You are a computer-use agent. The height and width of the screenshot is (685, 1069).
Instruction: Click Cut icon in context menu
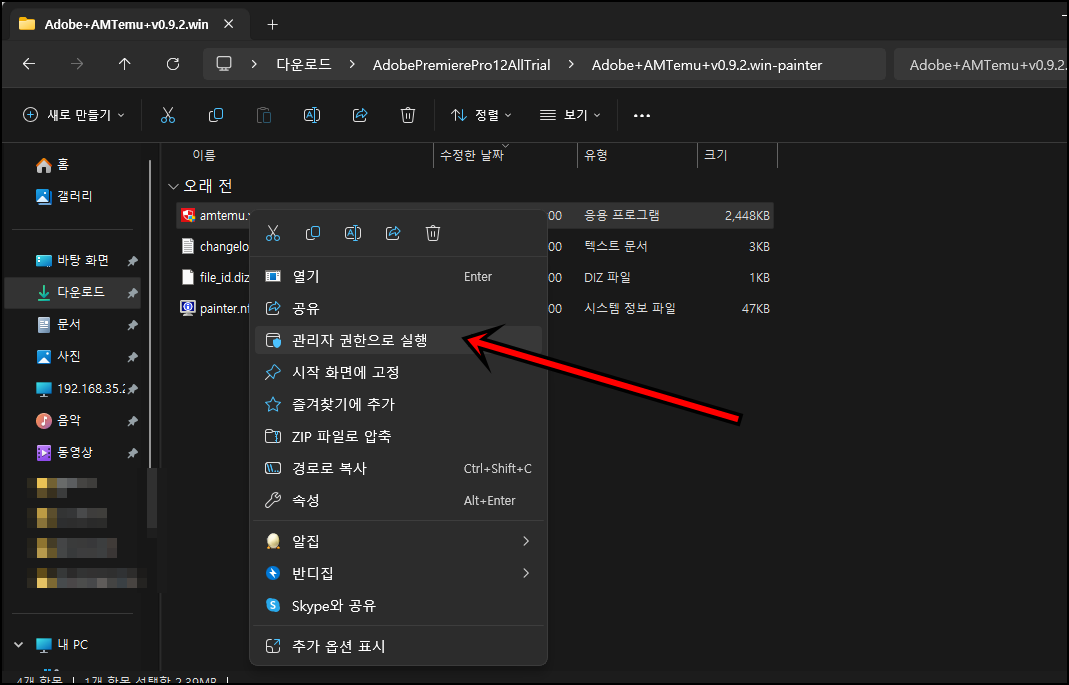click(273, 233)
